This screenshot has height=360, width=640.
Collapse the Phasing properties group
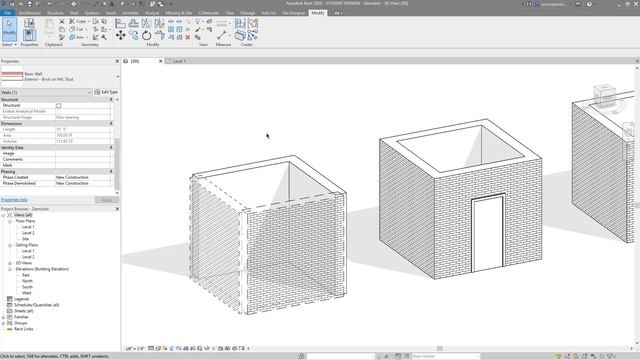[x=111, y=171]
